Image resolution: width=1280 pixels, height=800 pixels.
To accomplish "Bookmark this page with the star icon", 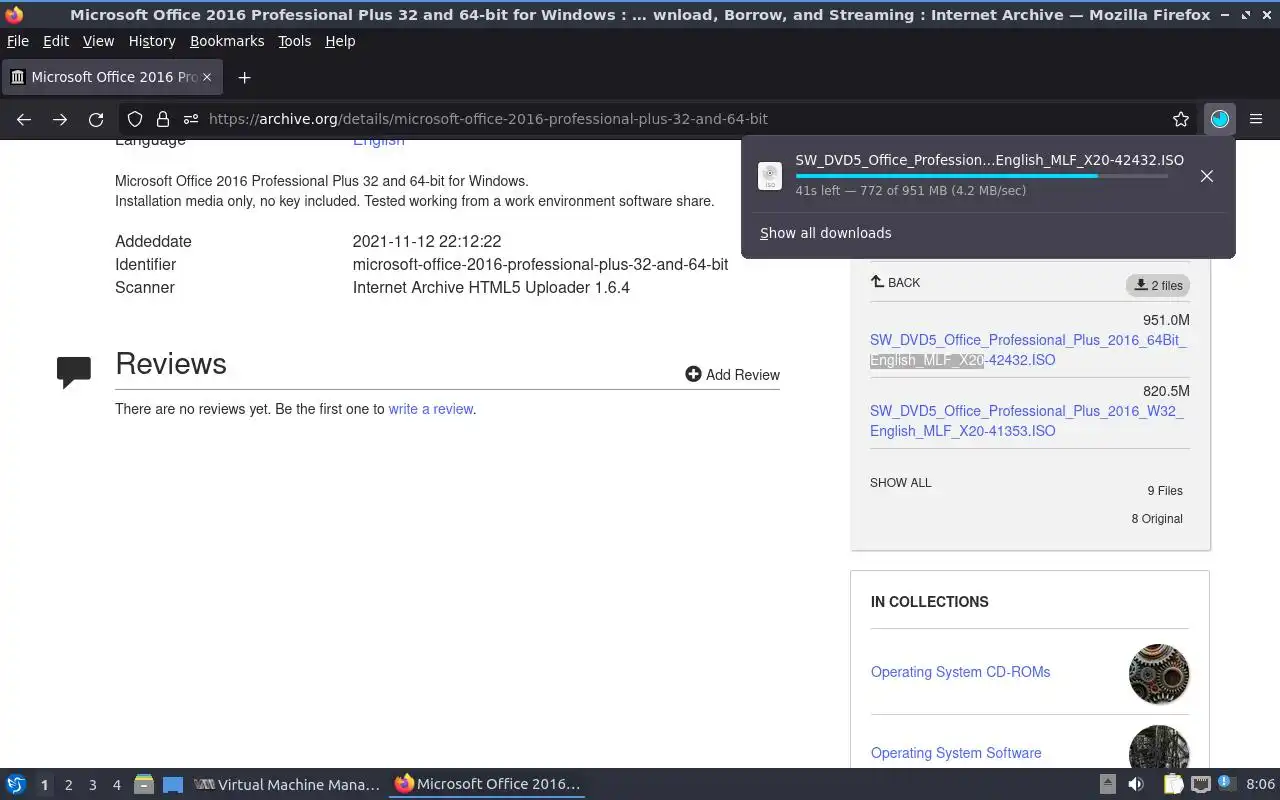I will point(1181,119).
